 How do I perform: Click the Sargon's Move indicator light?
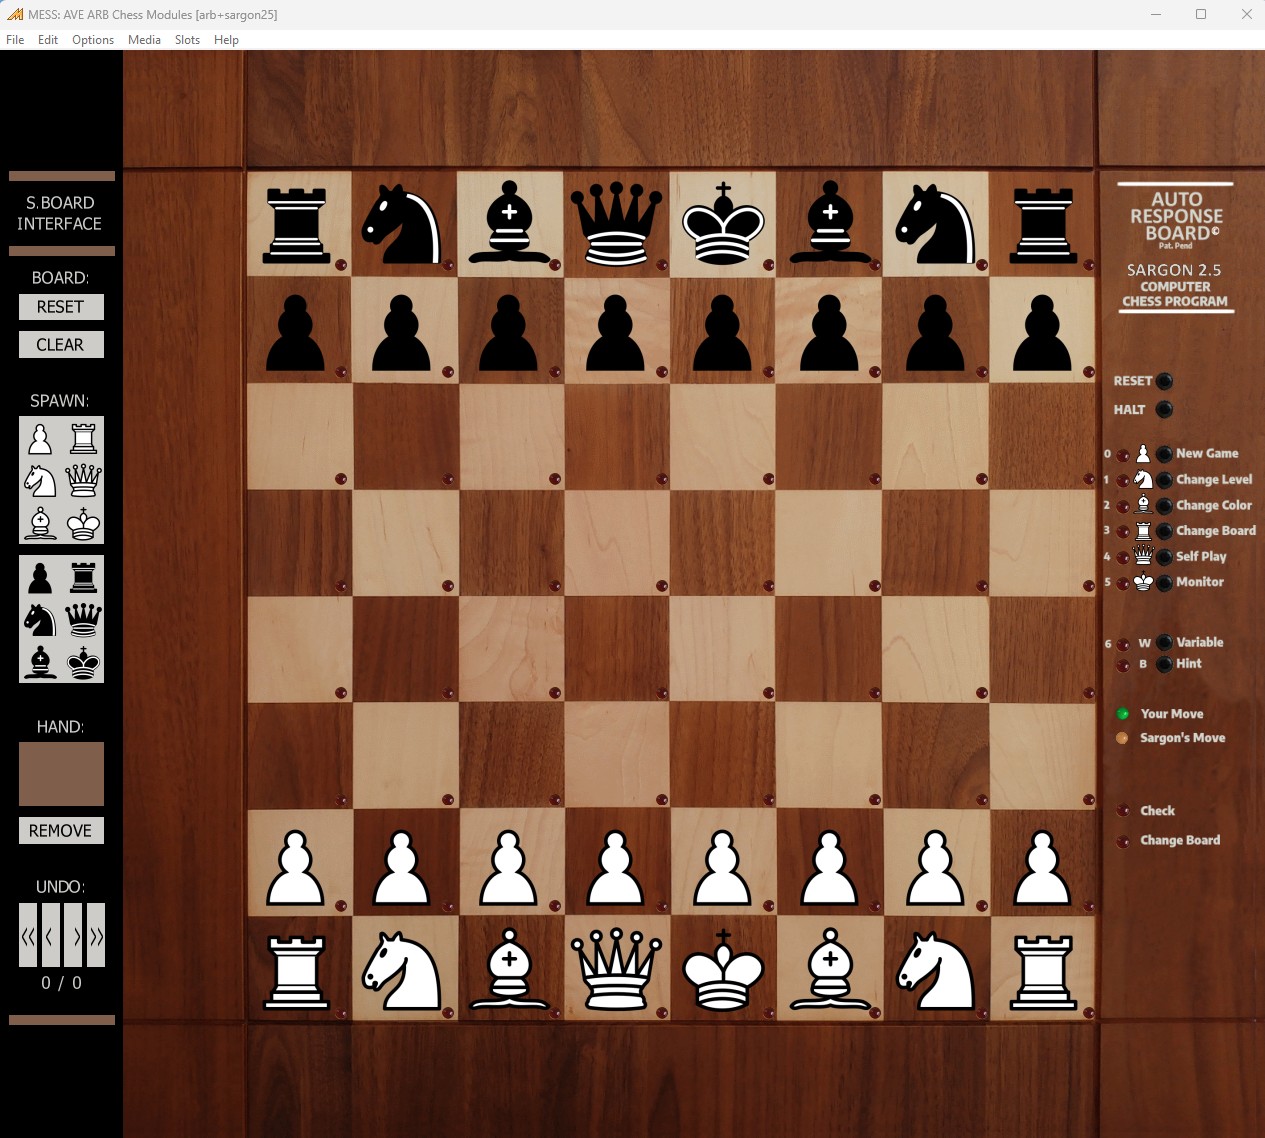tap(1122, 738)
